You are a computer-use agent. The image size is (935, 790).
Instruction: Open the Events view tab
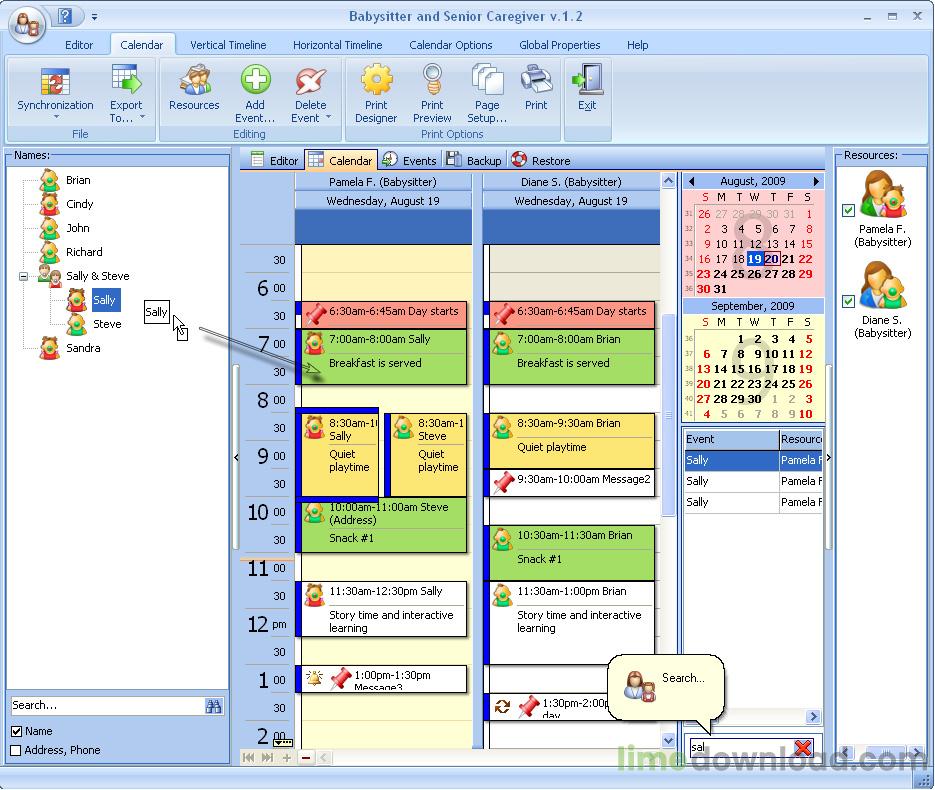click(410, 160)
